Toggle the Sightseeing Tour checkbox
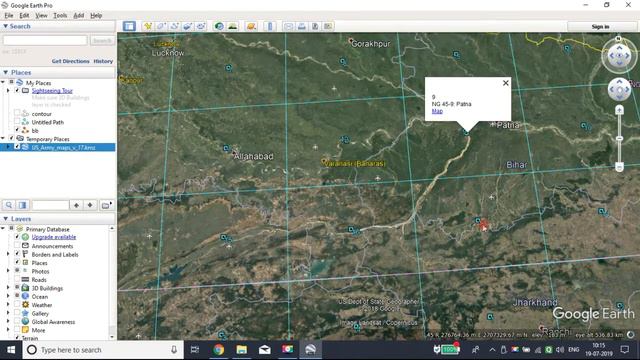Image resolution: width=640 pixels, height=360 pixels. (x=17, y=91)
